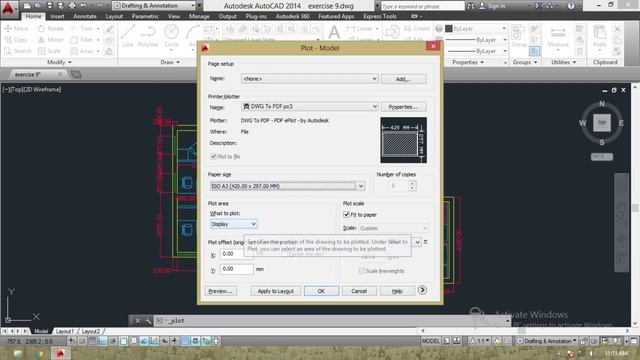Click the Help button in Plot dialog
Screen dimensions: 640x360
pyautogui.click(x=397, y=291)
